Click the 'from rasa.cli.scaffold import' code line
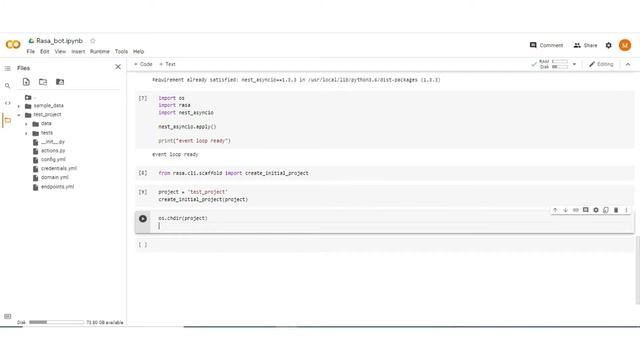Screen dimensions: 640x360 (233, 173)
